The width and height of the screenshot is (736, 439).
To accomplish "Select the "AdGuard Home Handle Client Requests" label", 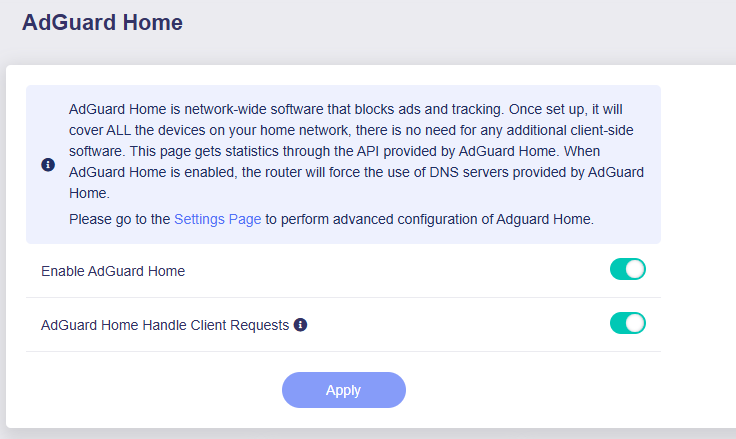I will [x=165, y=325].
